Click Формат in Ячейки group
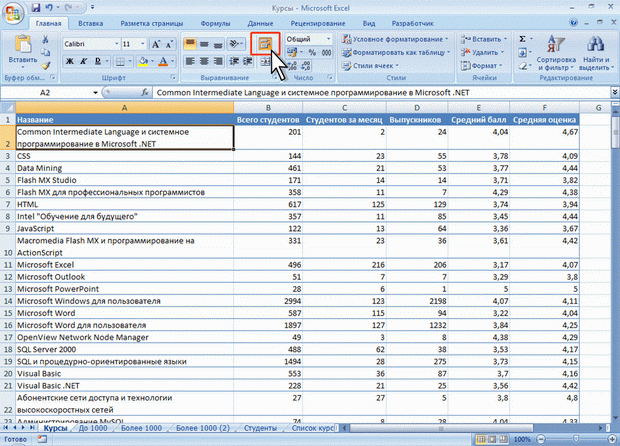The height and width of the screenshot is (446, 620). [481, 66]
